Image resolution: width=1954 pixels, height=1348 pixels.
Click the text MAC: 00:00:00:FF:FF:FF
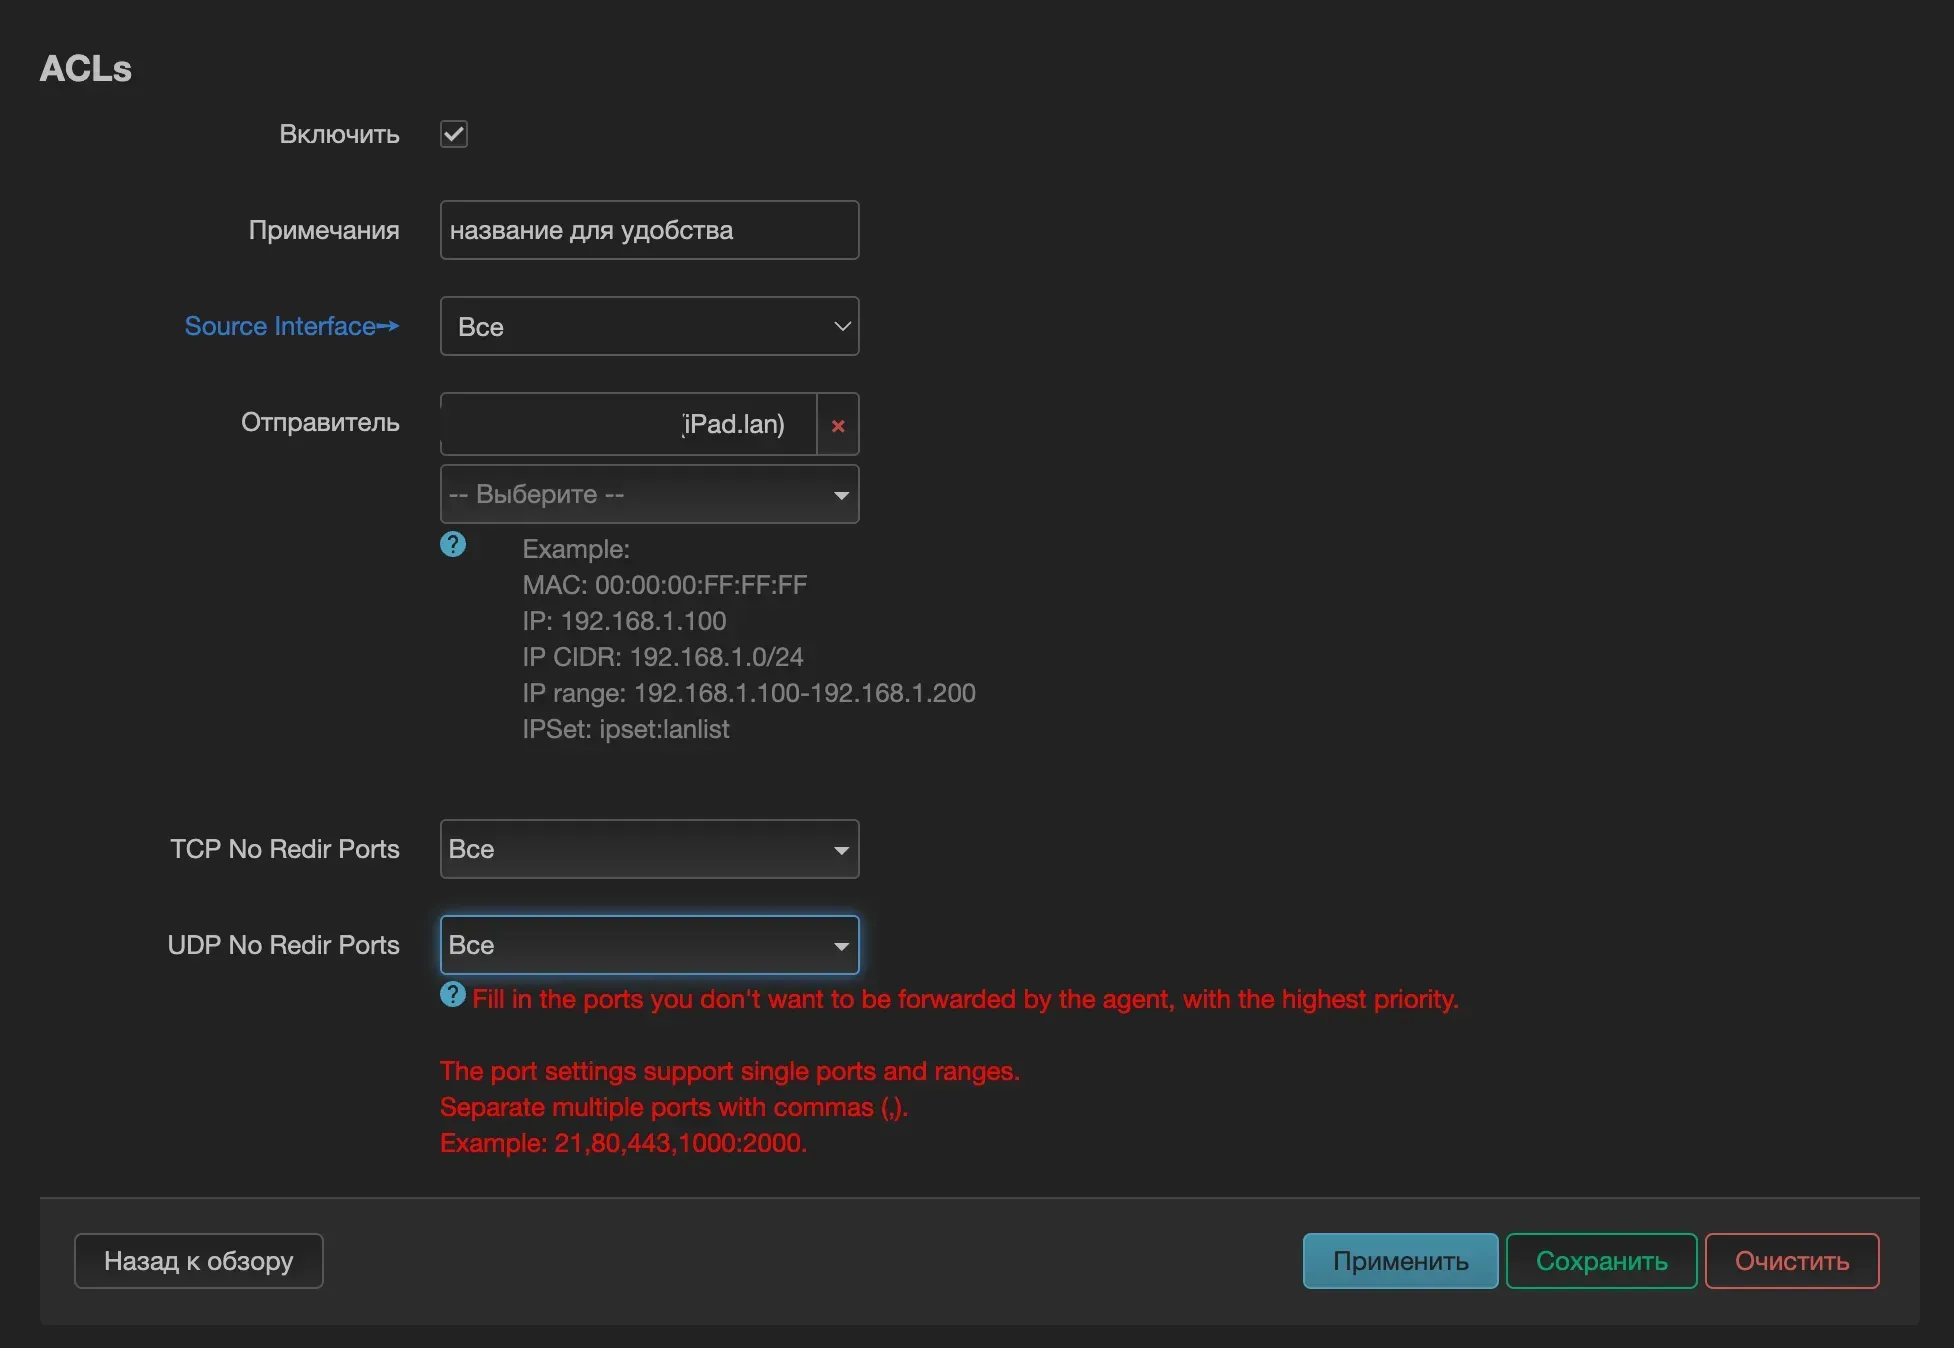(x=665, y=585)
